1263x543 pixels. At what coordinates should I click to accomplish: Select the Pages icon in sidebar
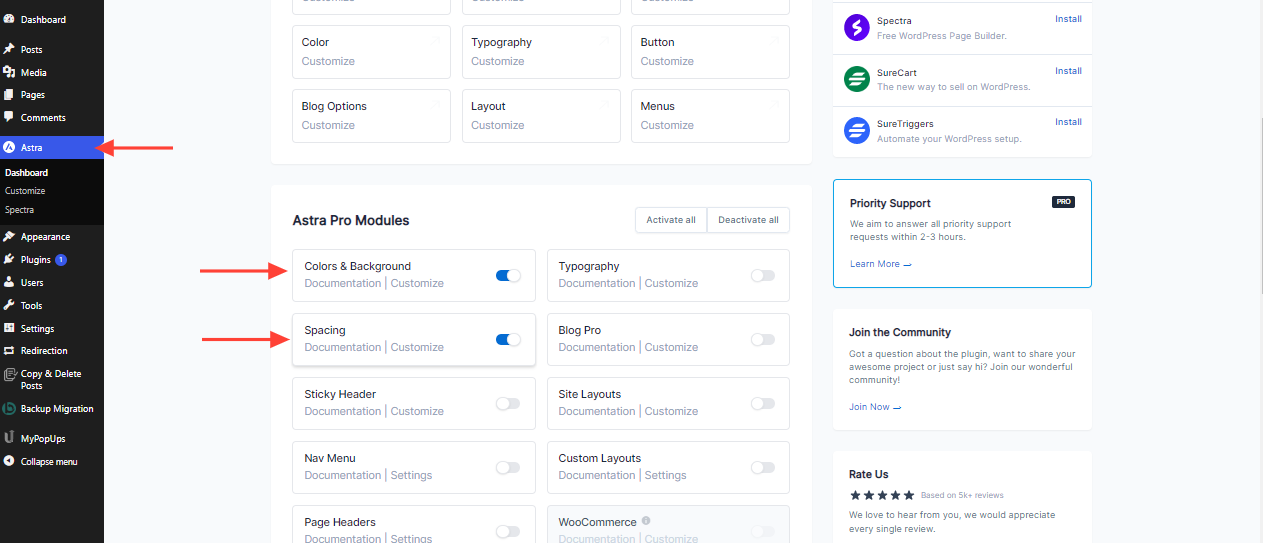point(9,95)
